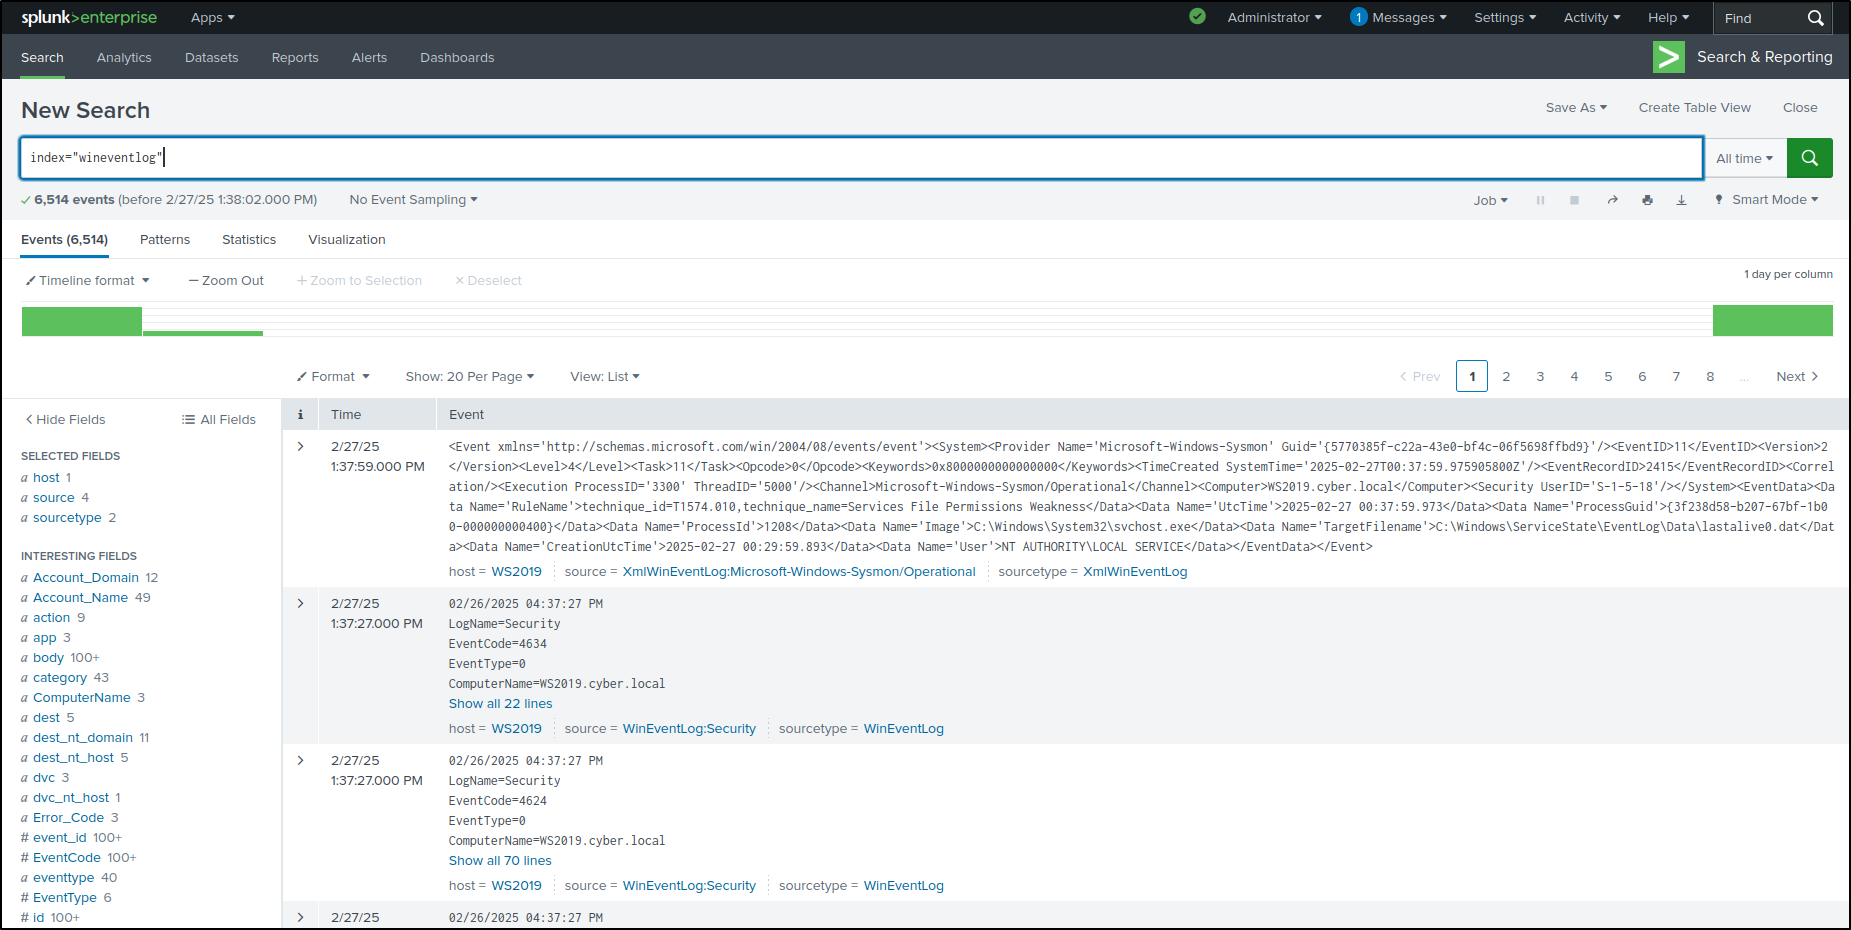This screenshot has height=930, width=1851.
Task: Change the All time range picker
Action: [x=1743, y=157]
